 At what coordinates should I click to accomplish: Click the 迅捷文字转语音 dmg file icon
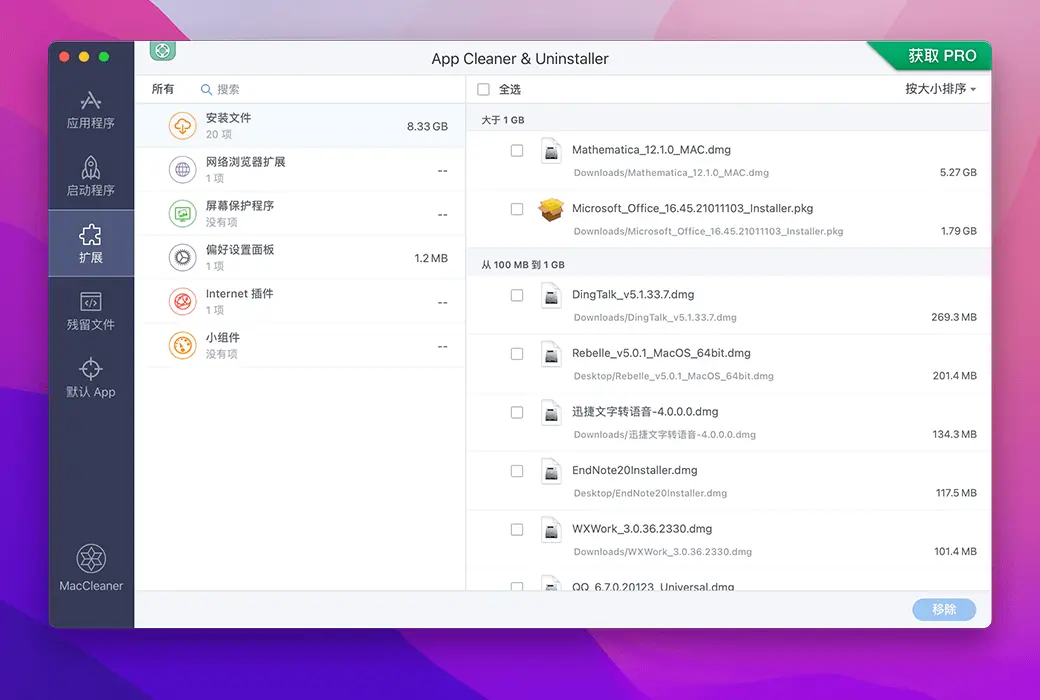pyautogui.click(x=551, y=413)
